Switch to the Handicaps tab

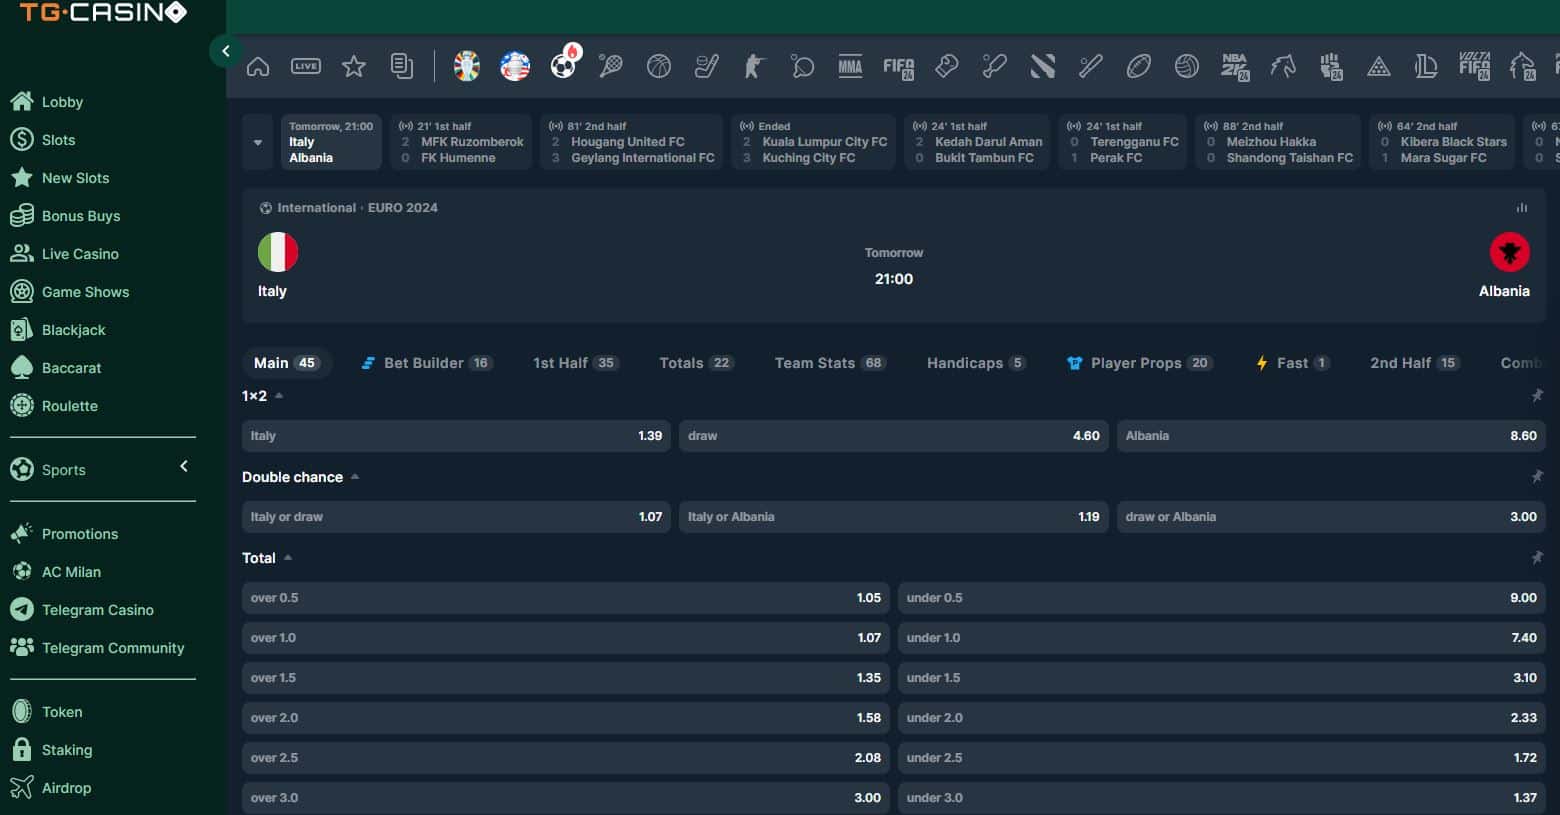tap(976, 363)
